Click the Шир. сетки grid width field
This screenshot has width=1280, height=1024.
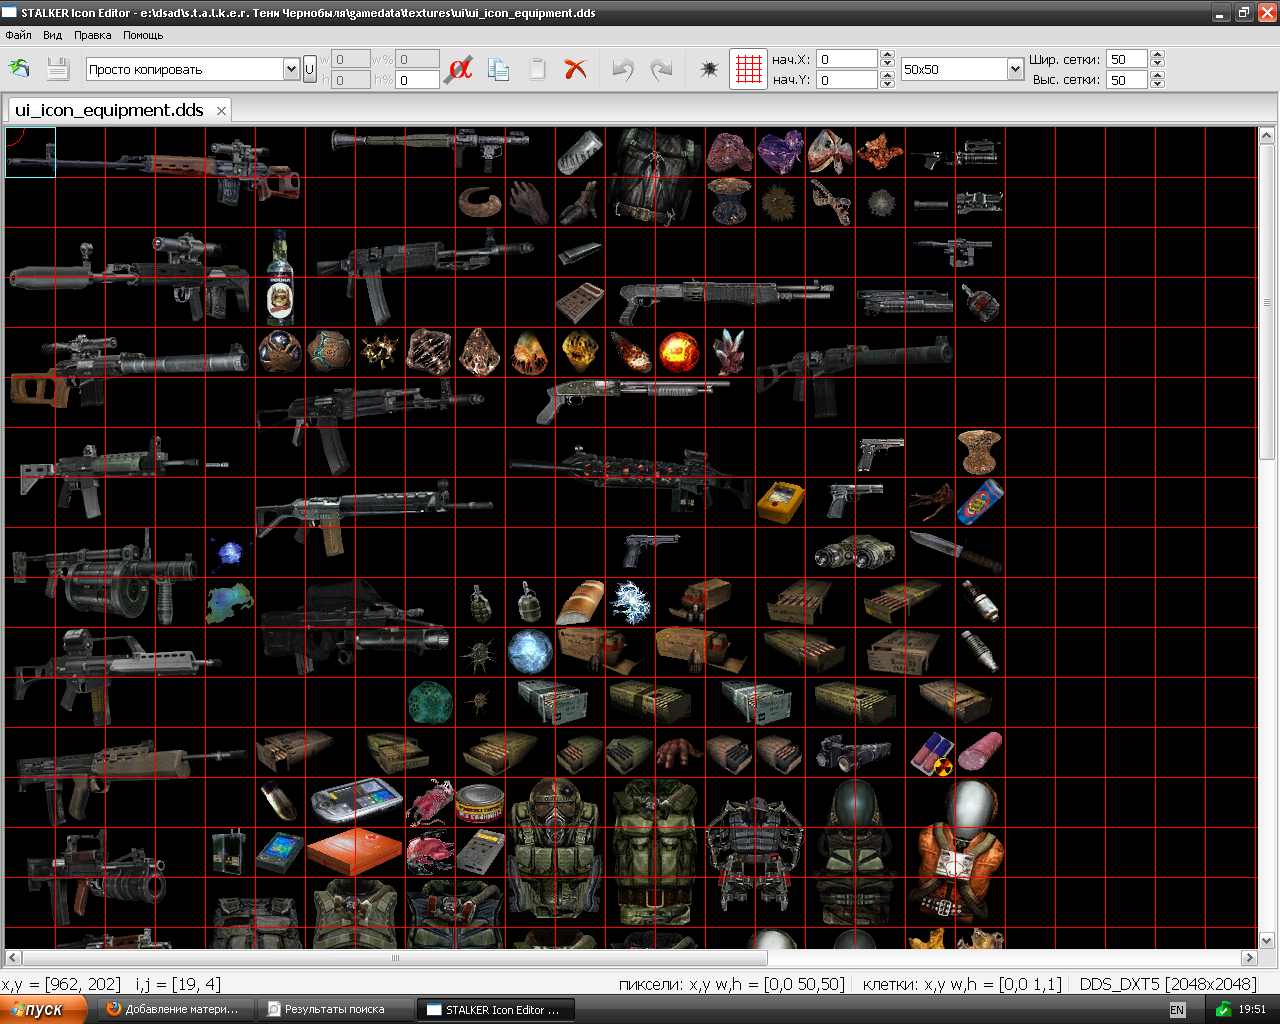point(1127,59)
